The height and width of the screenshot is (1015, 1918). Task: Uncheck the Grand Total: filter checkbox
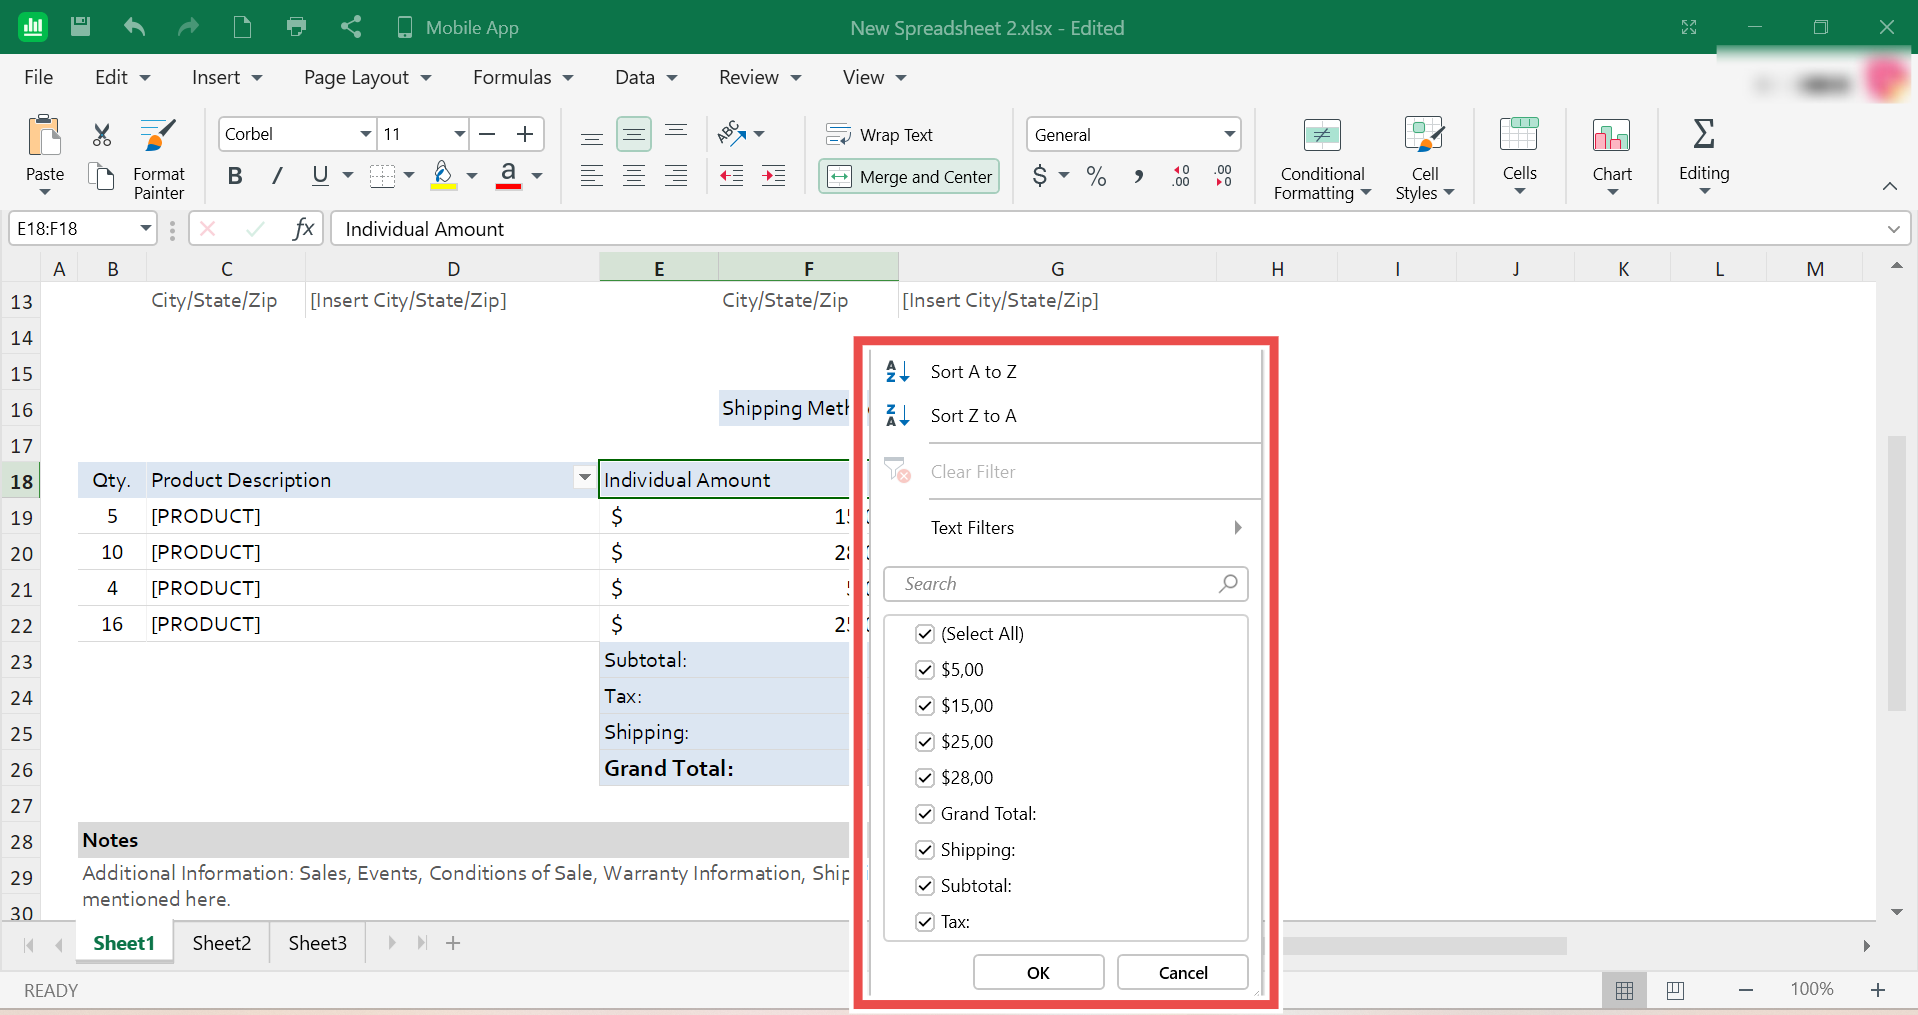pos(925,814)
